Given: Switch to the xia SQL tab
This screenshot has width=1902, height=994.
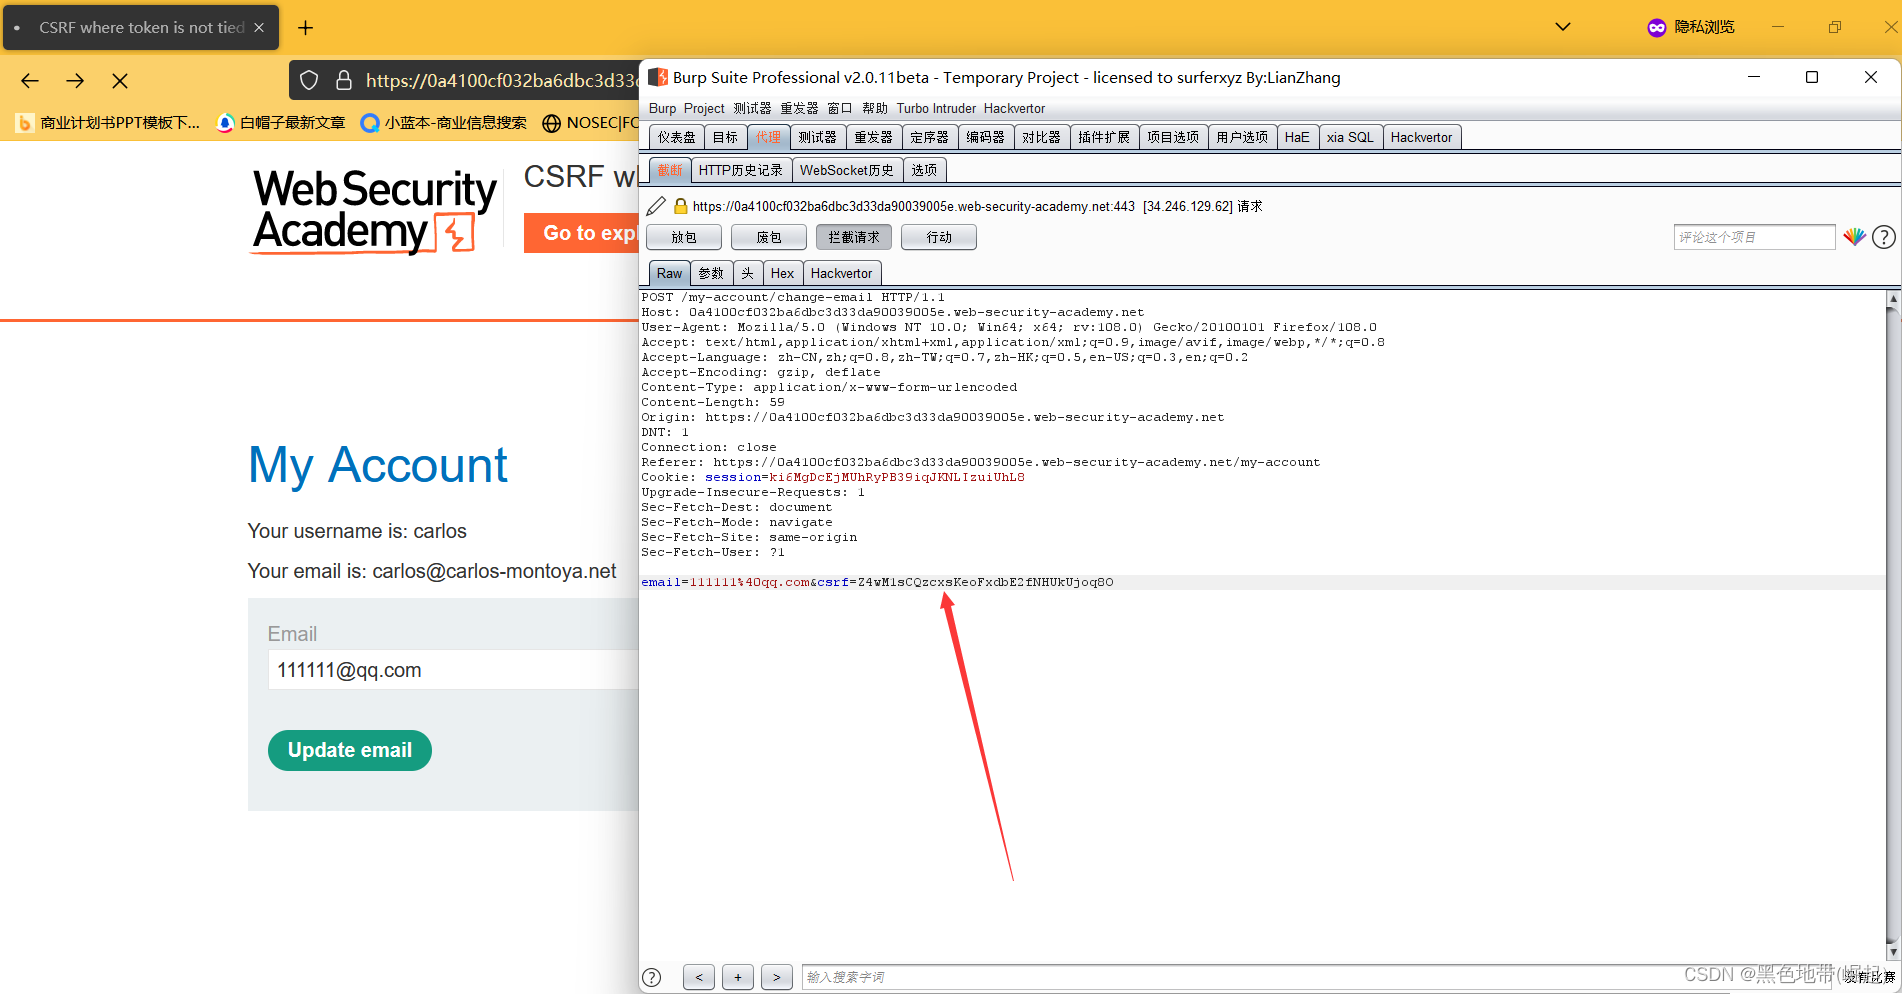Looking at the screenshot, I should click(1350, 137).
